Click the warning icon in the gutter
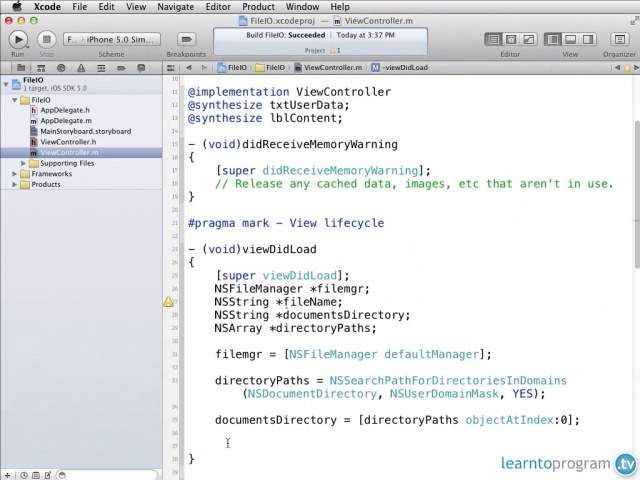Image resolution: width=640 pixels, height=480 pixels. pyautogui.click(x=168, y=302)
